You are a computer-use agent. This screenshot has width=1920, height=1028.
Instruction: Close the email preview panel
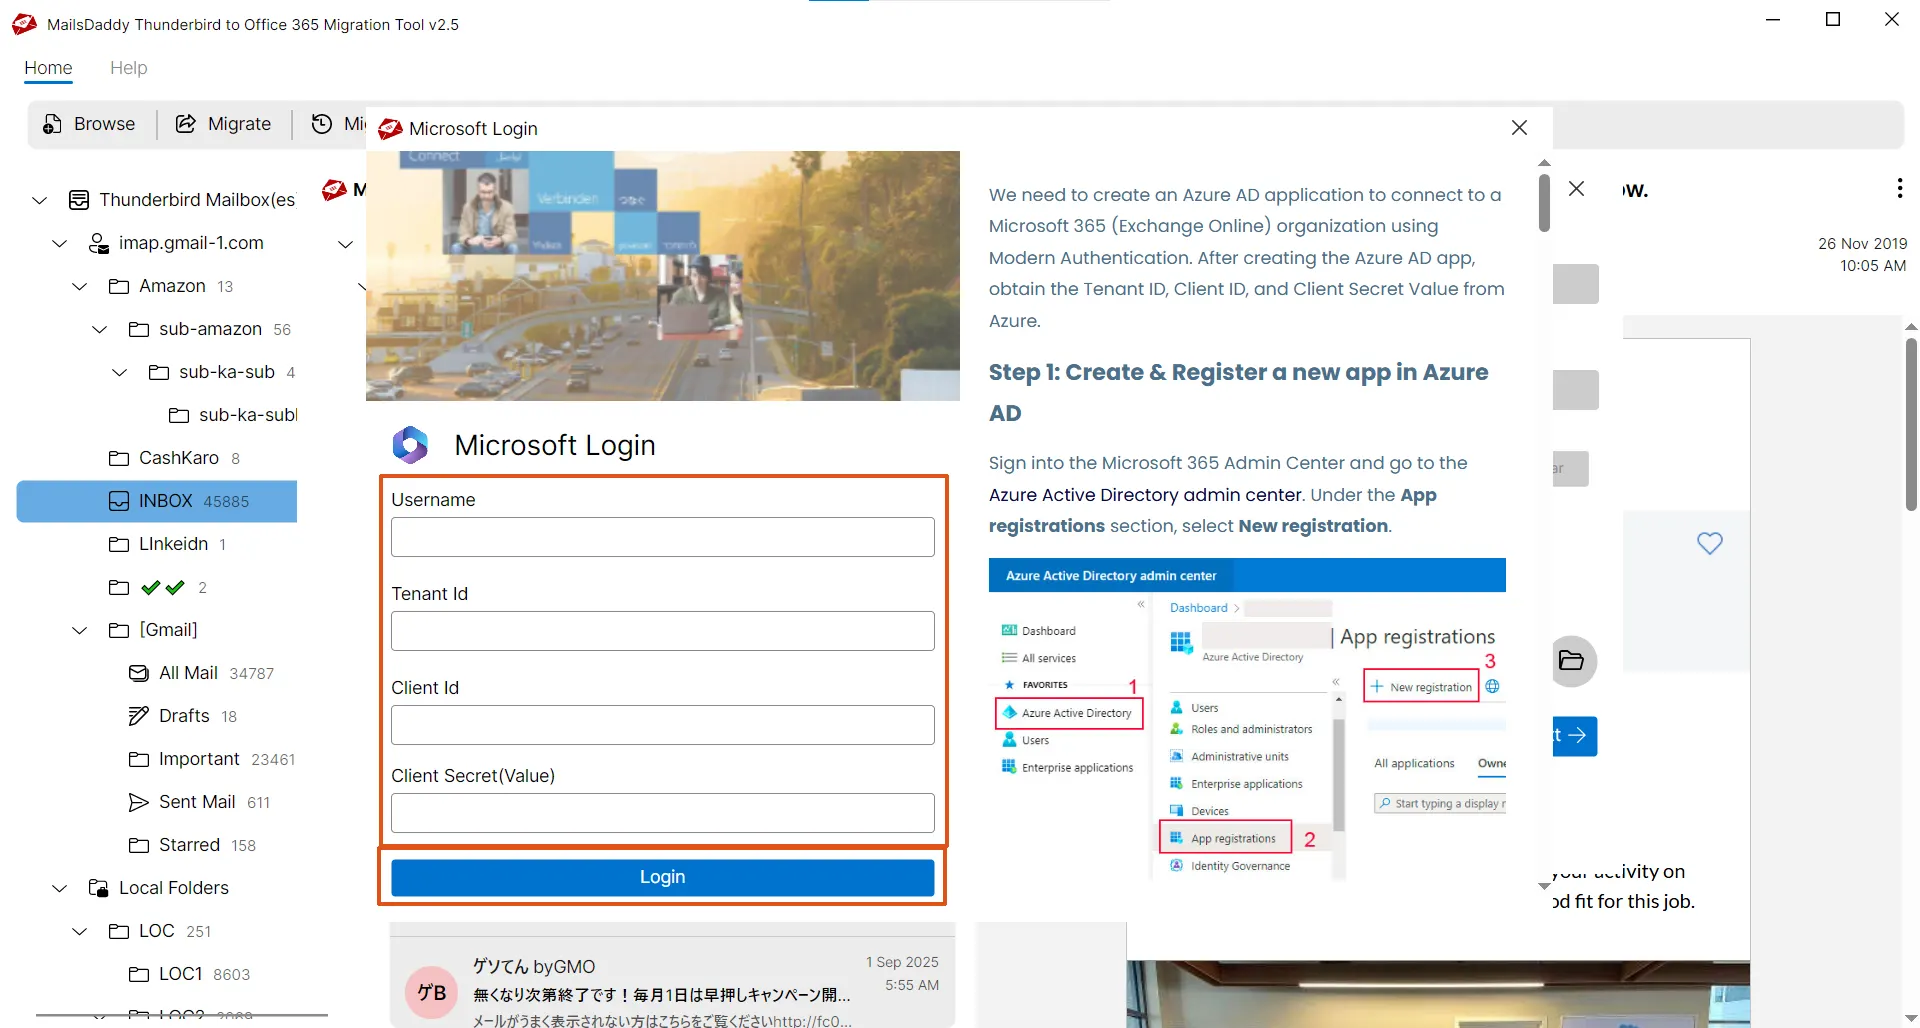coord(1577,188)
